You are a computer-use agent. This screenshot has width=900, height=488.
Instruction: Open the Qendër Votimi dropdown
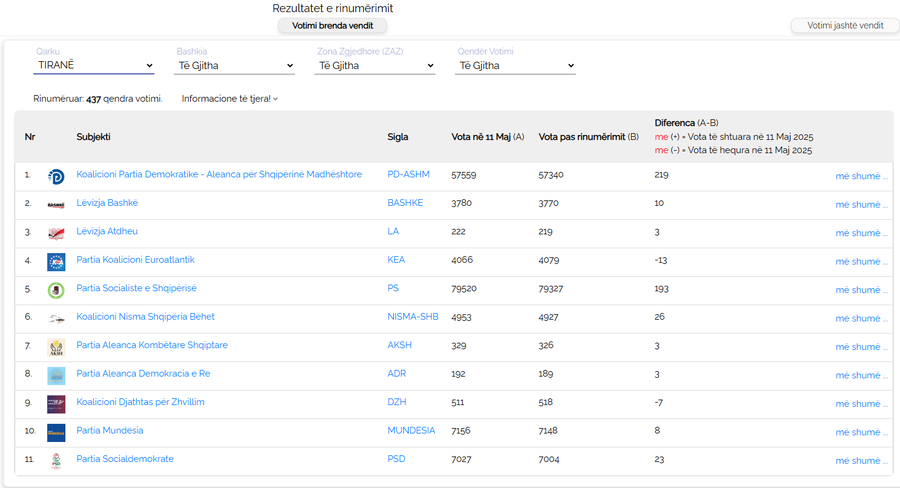click(515, 65)
